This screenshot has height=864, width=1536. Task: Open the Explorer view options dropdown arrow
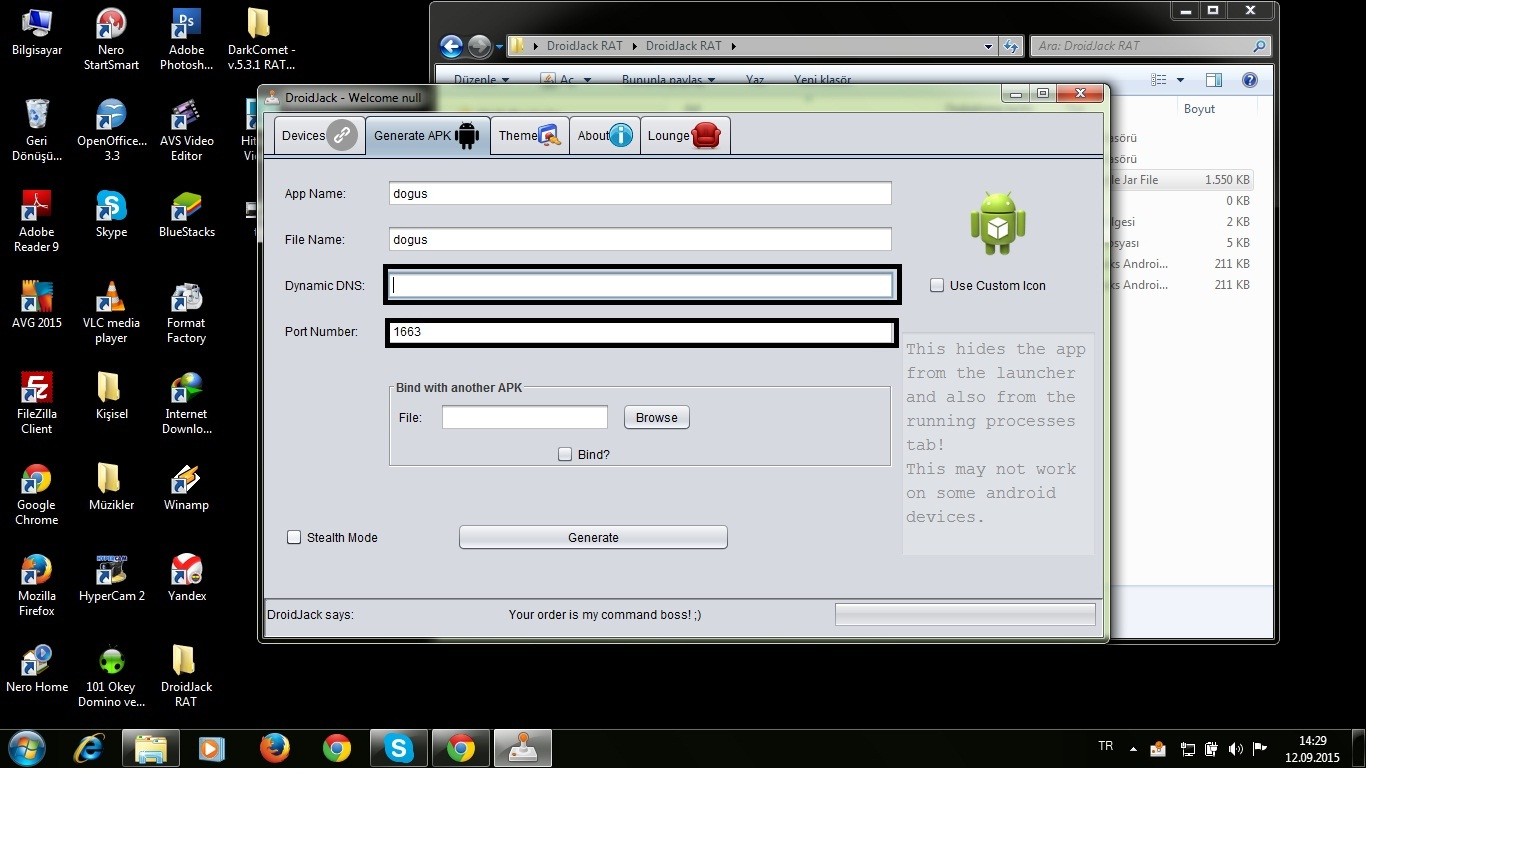click(x=1180, y=80)
